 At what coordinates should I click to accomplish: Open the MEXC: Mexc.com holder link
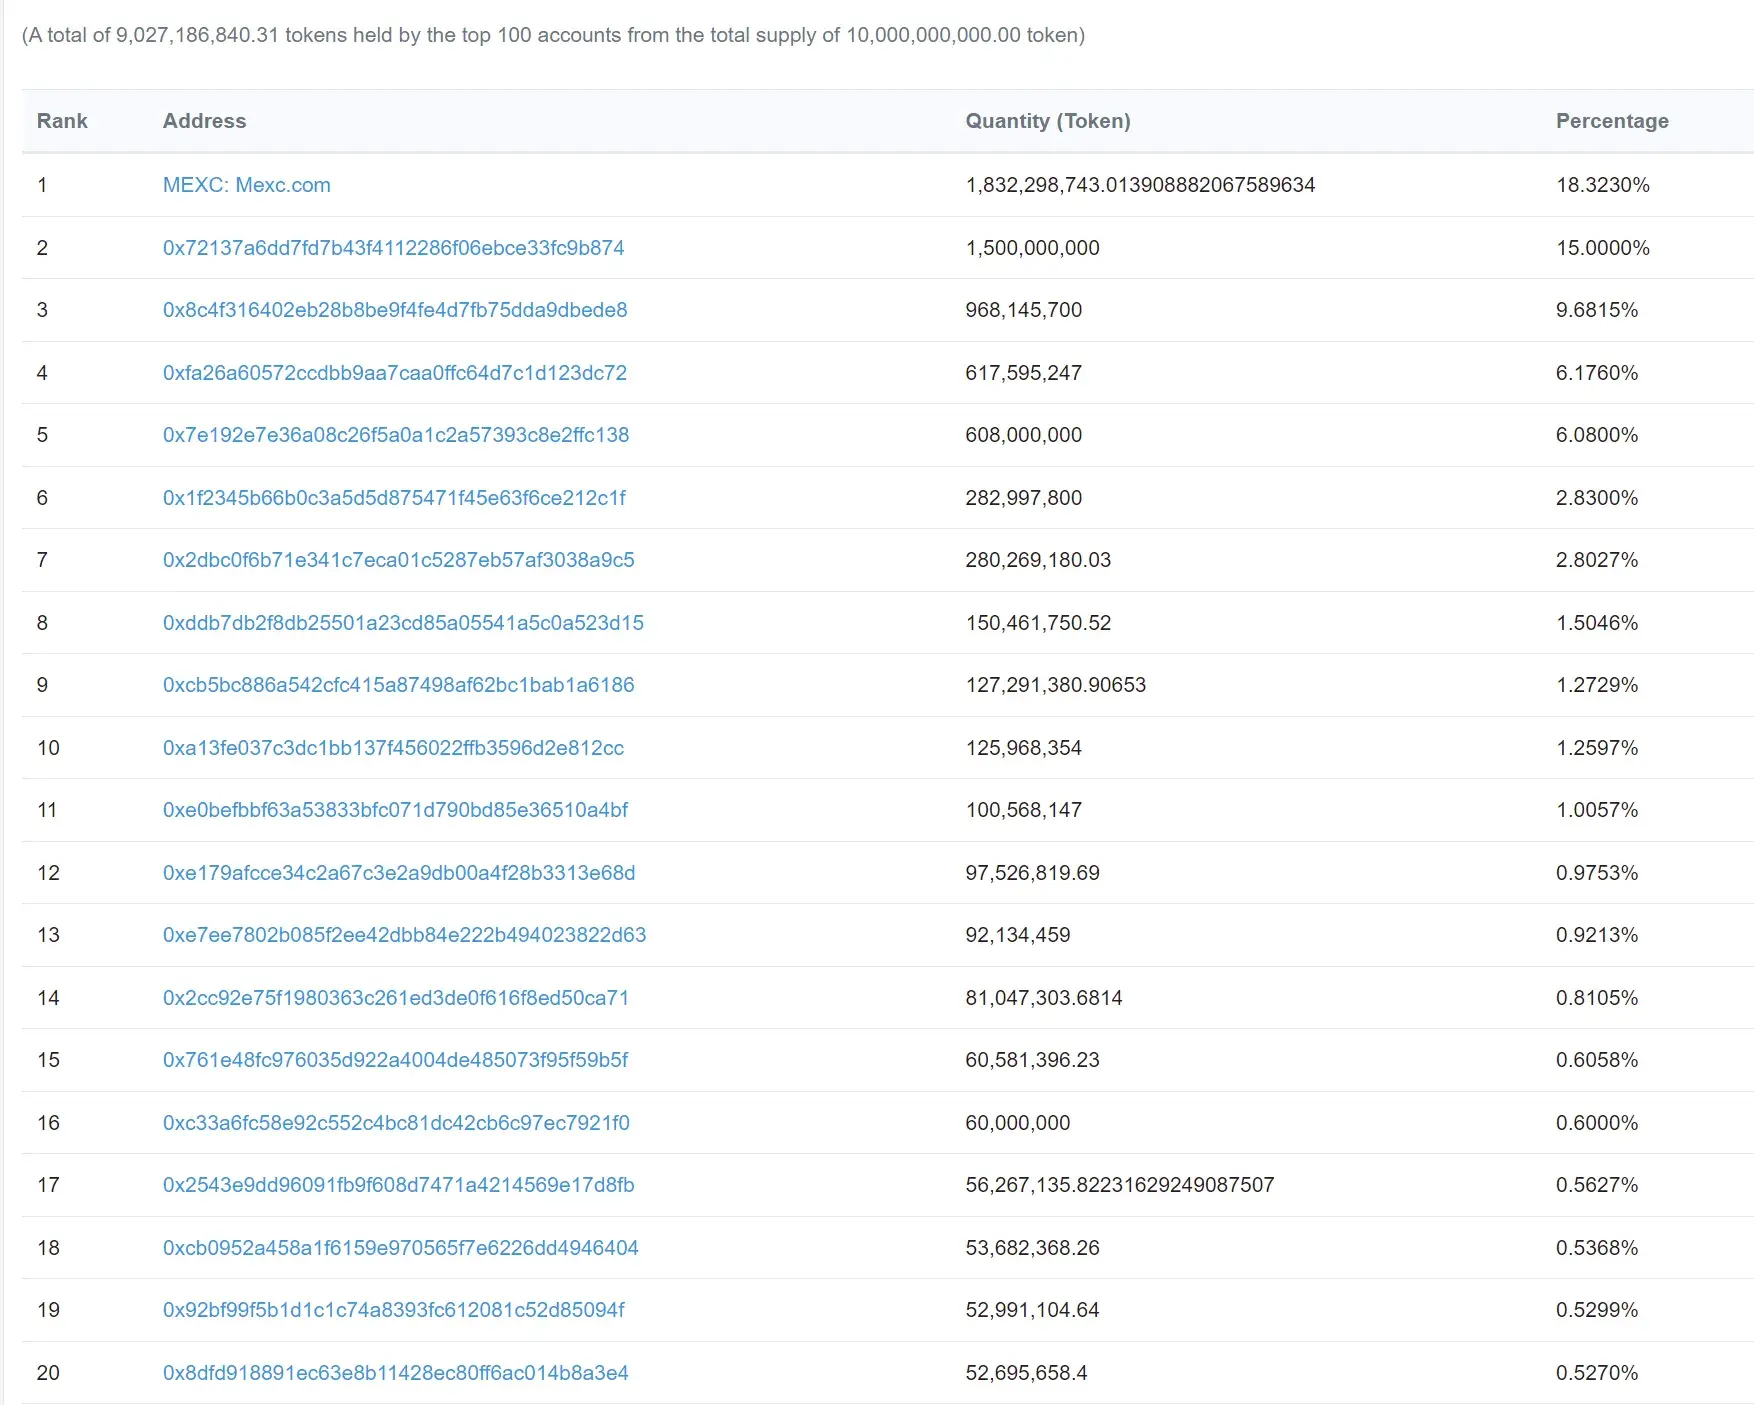tap(246, 185)
